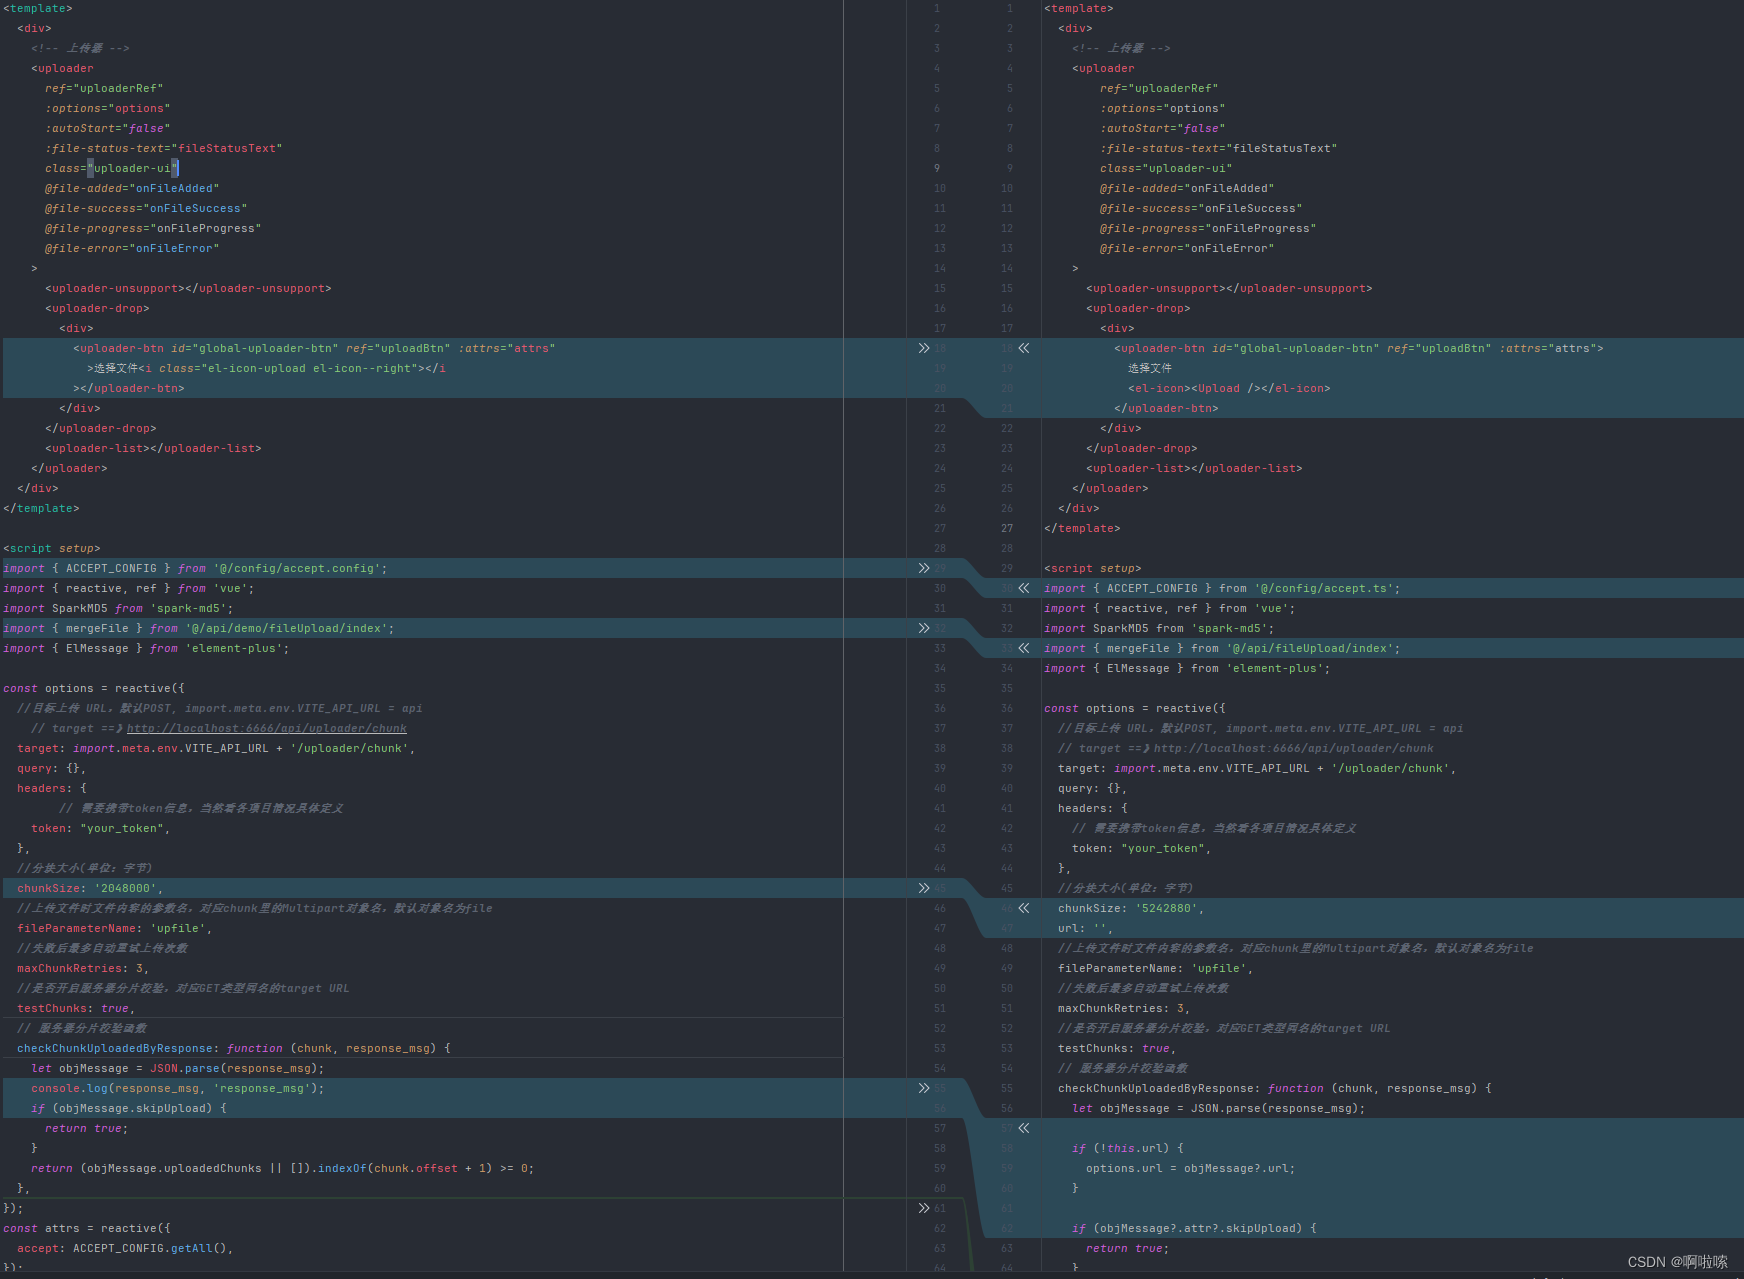Click 'const options = reactive({' in left pane
This screenshot has width=1744, height=1279.
94,688
